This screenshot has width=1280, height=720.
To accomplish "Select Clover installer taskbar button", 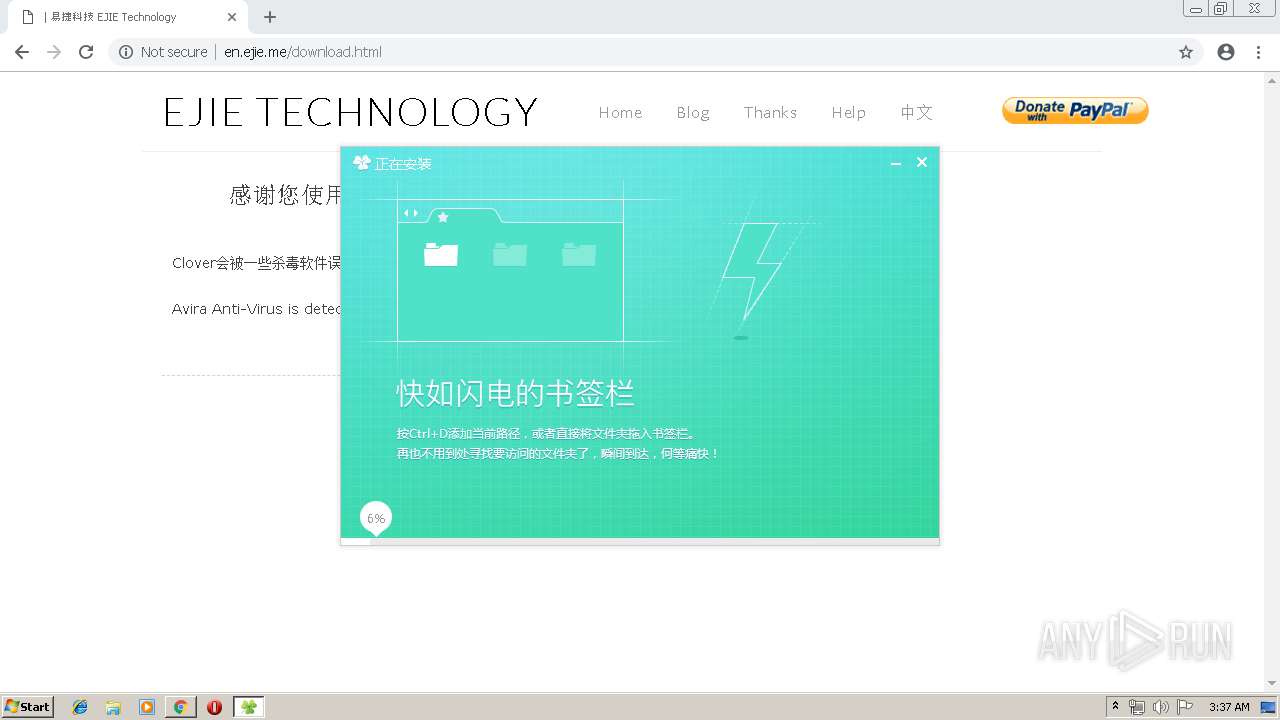I will 248,707.
